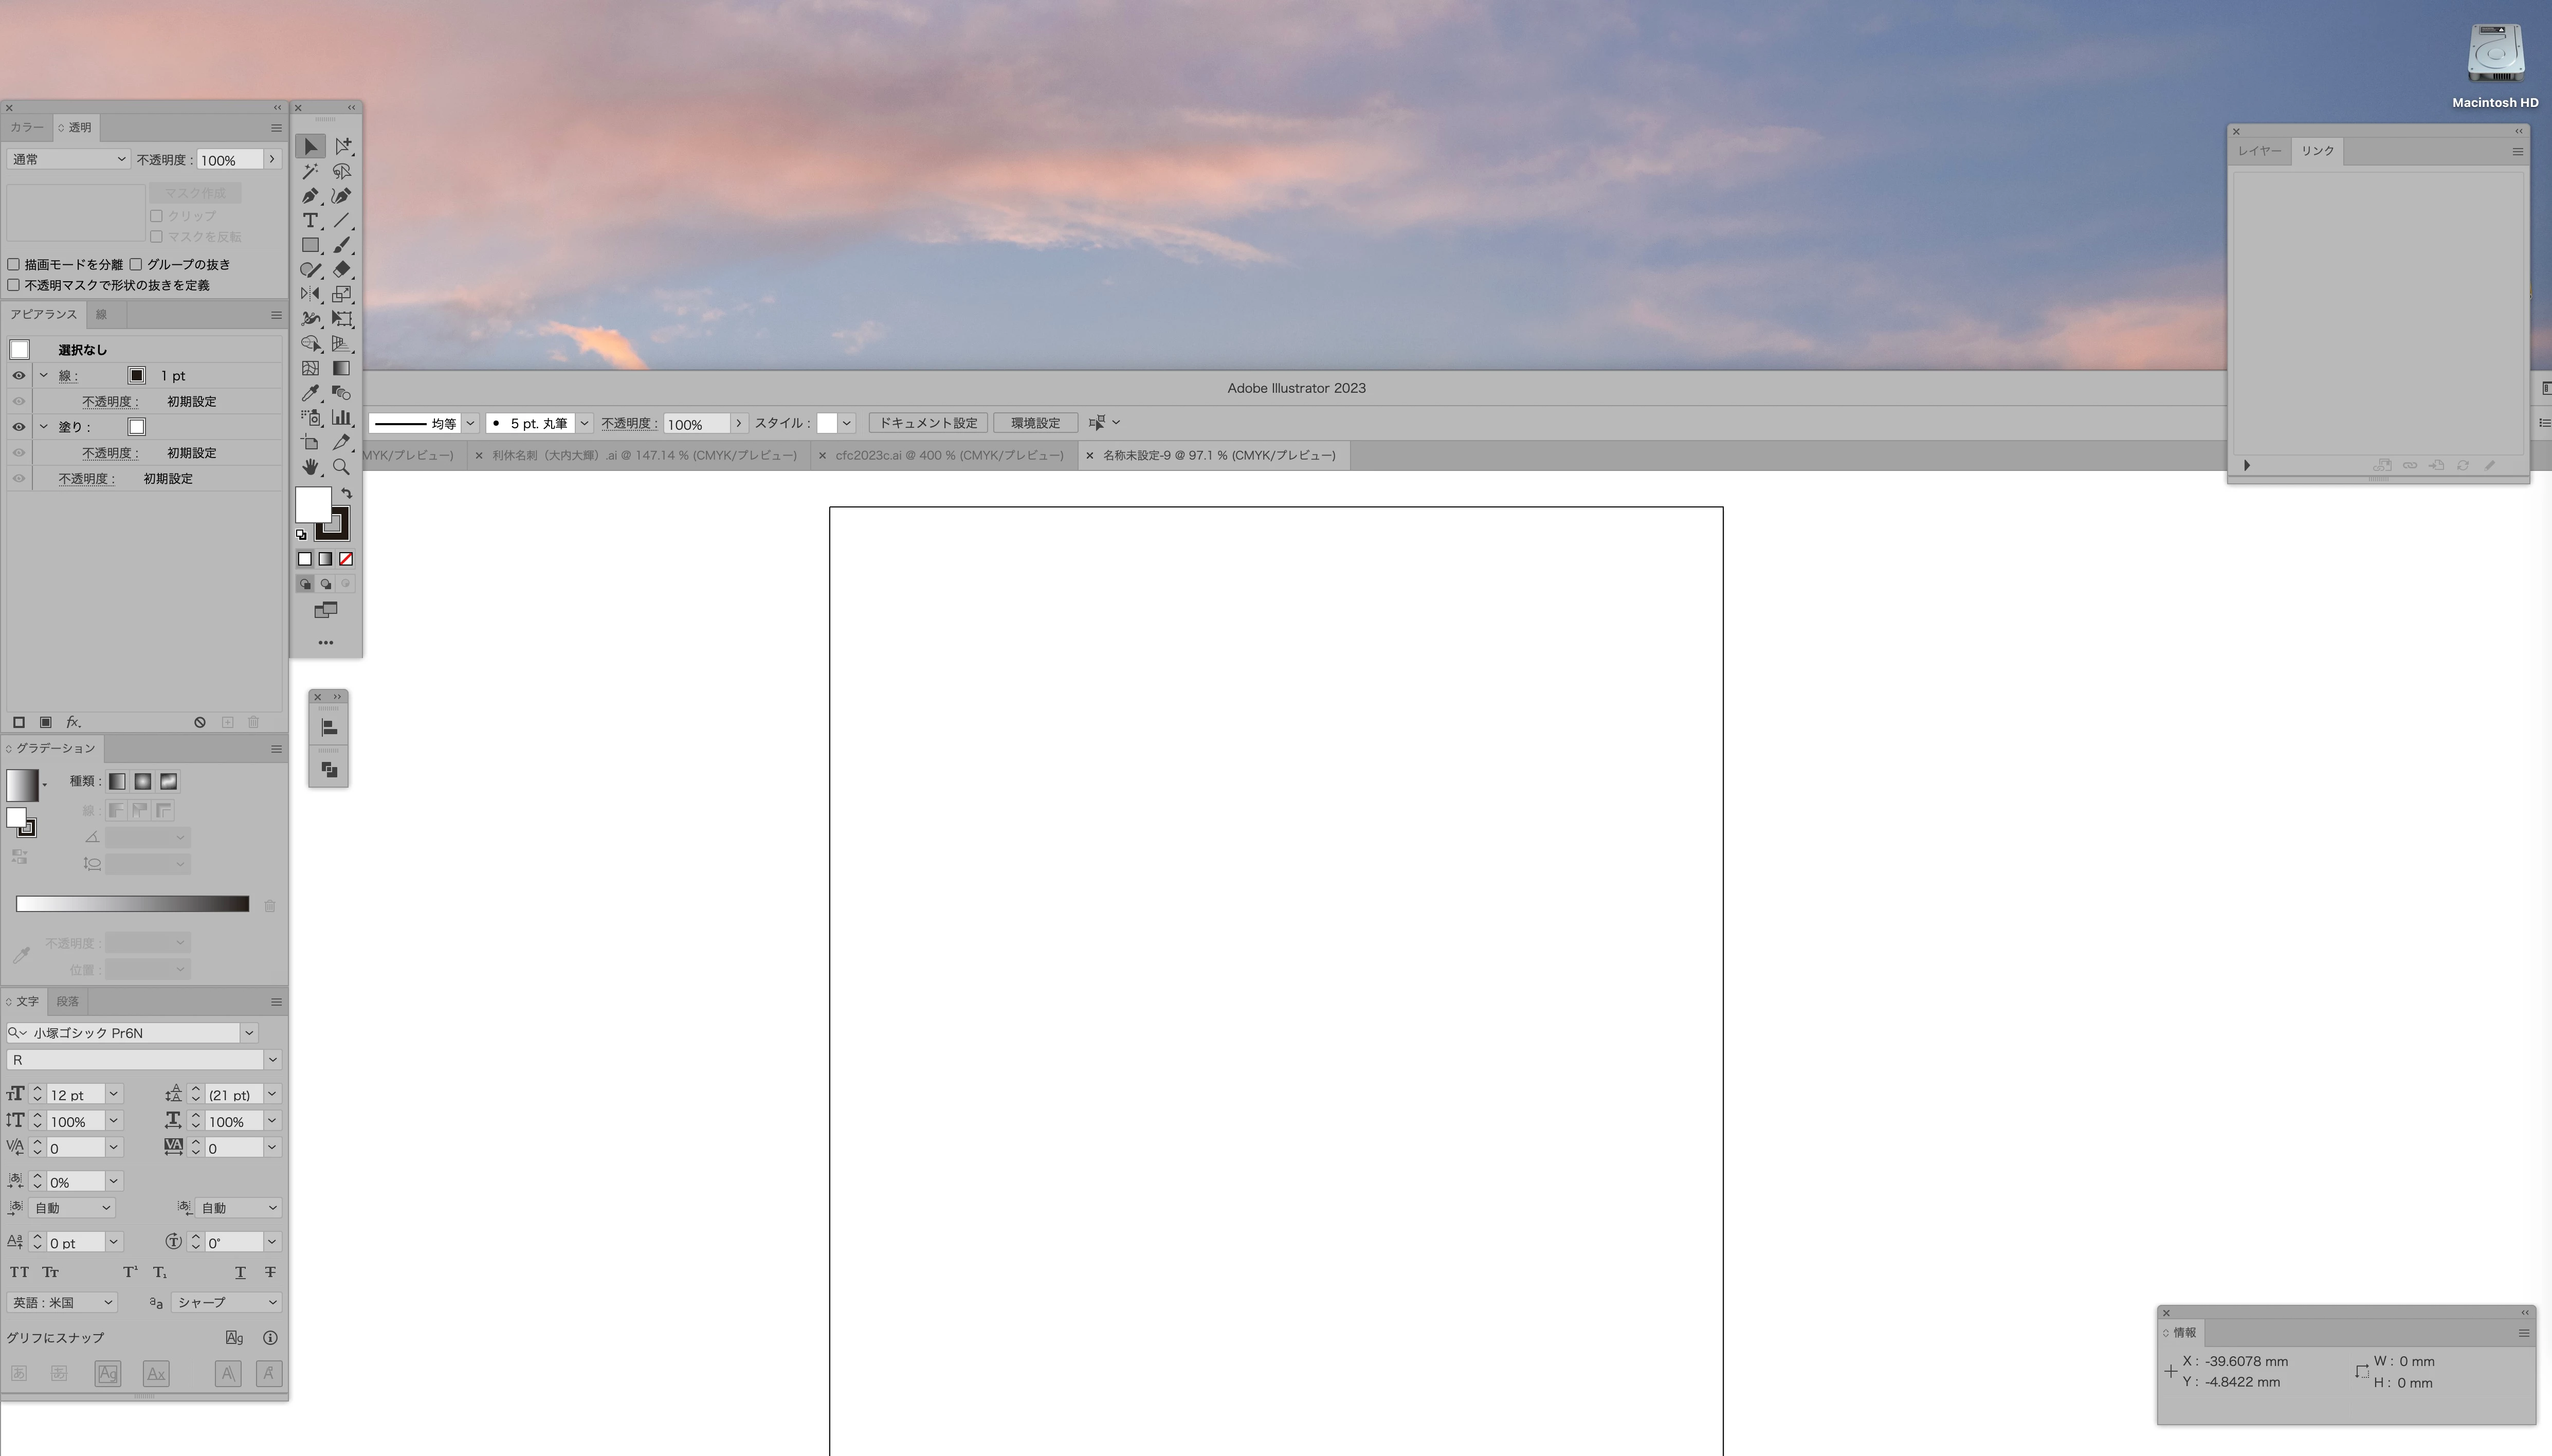This screenshot has width=2552, height=1456.
Task: Click the 環境設定 button
Action: 1035,423
